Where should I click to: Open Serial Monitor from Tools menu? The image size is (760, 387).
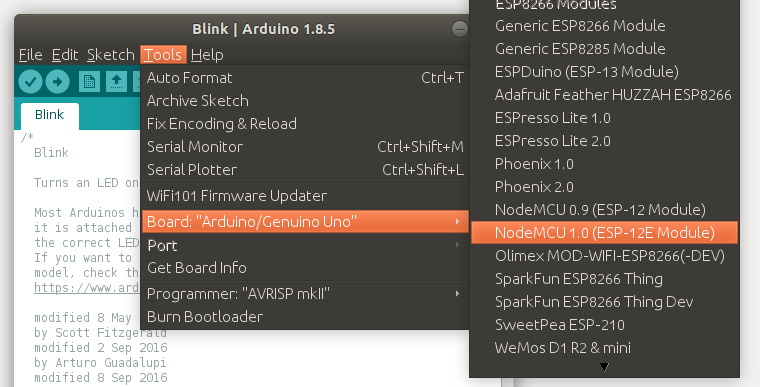click(305, 146)
